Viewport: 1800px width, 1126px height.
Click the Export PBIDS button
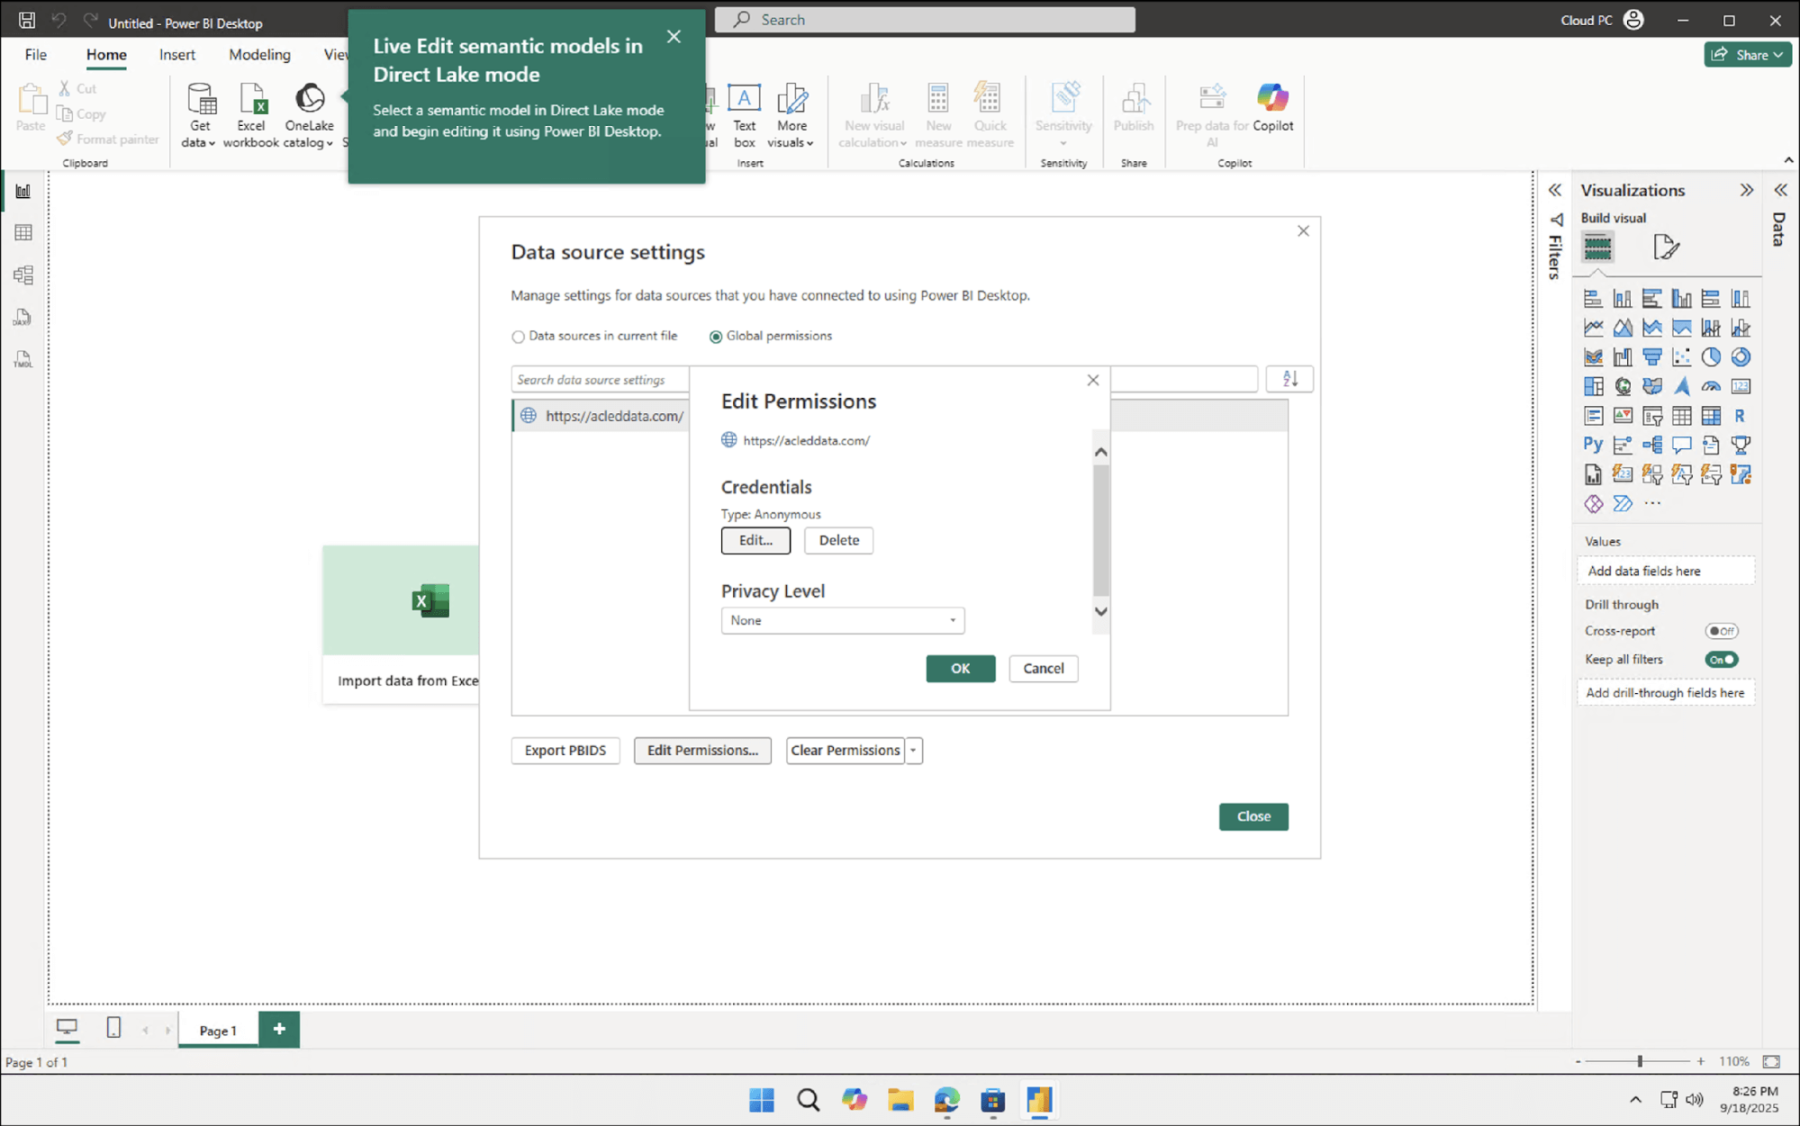pos(565,750)
